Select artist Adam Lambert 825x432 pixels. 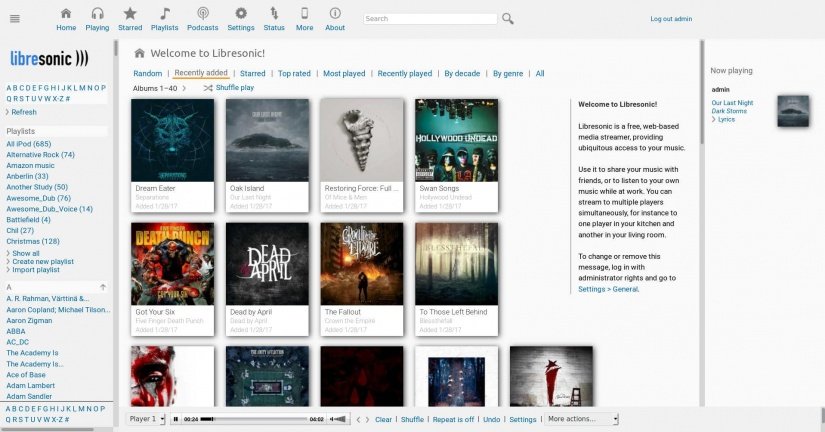pos(31,385)
